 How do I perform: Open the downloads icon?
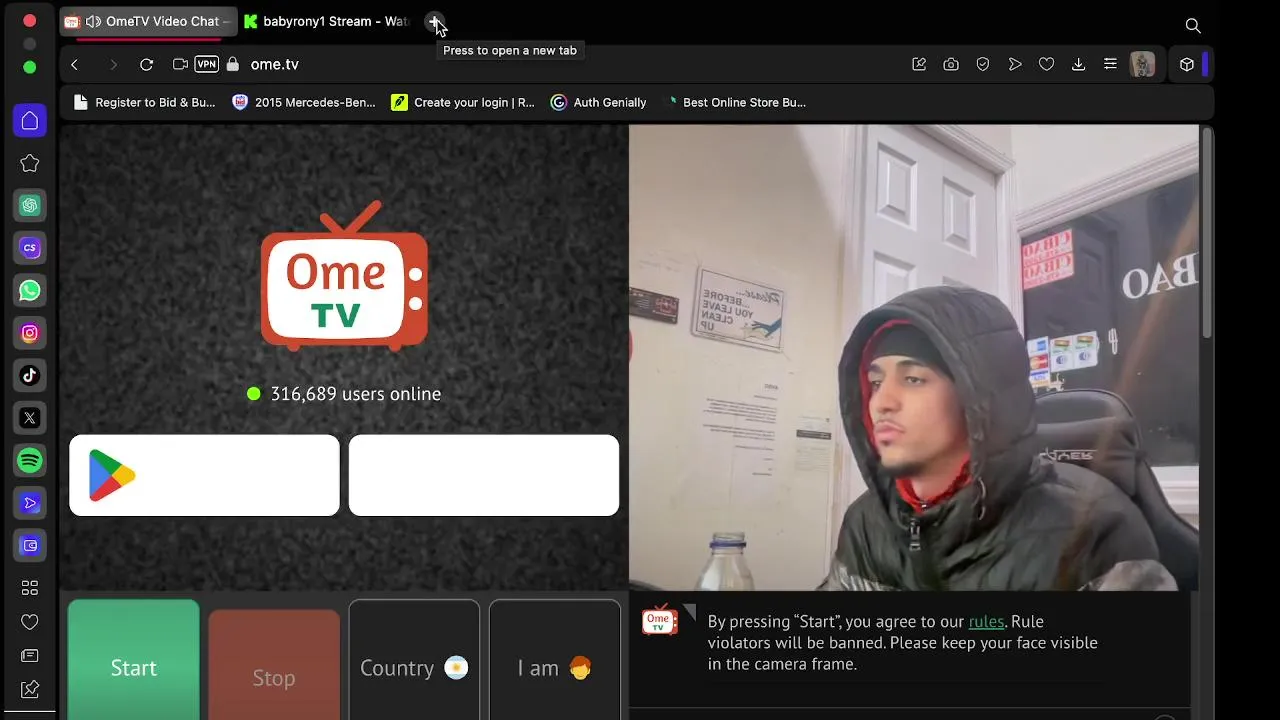click(1078, 64)
